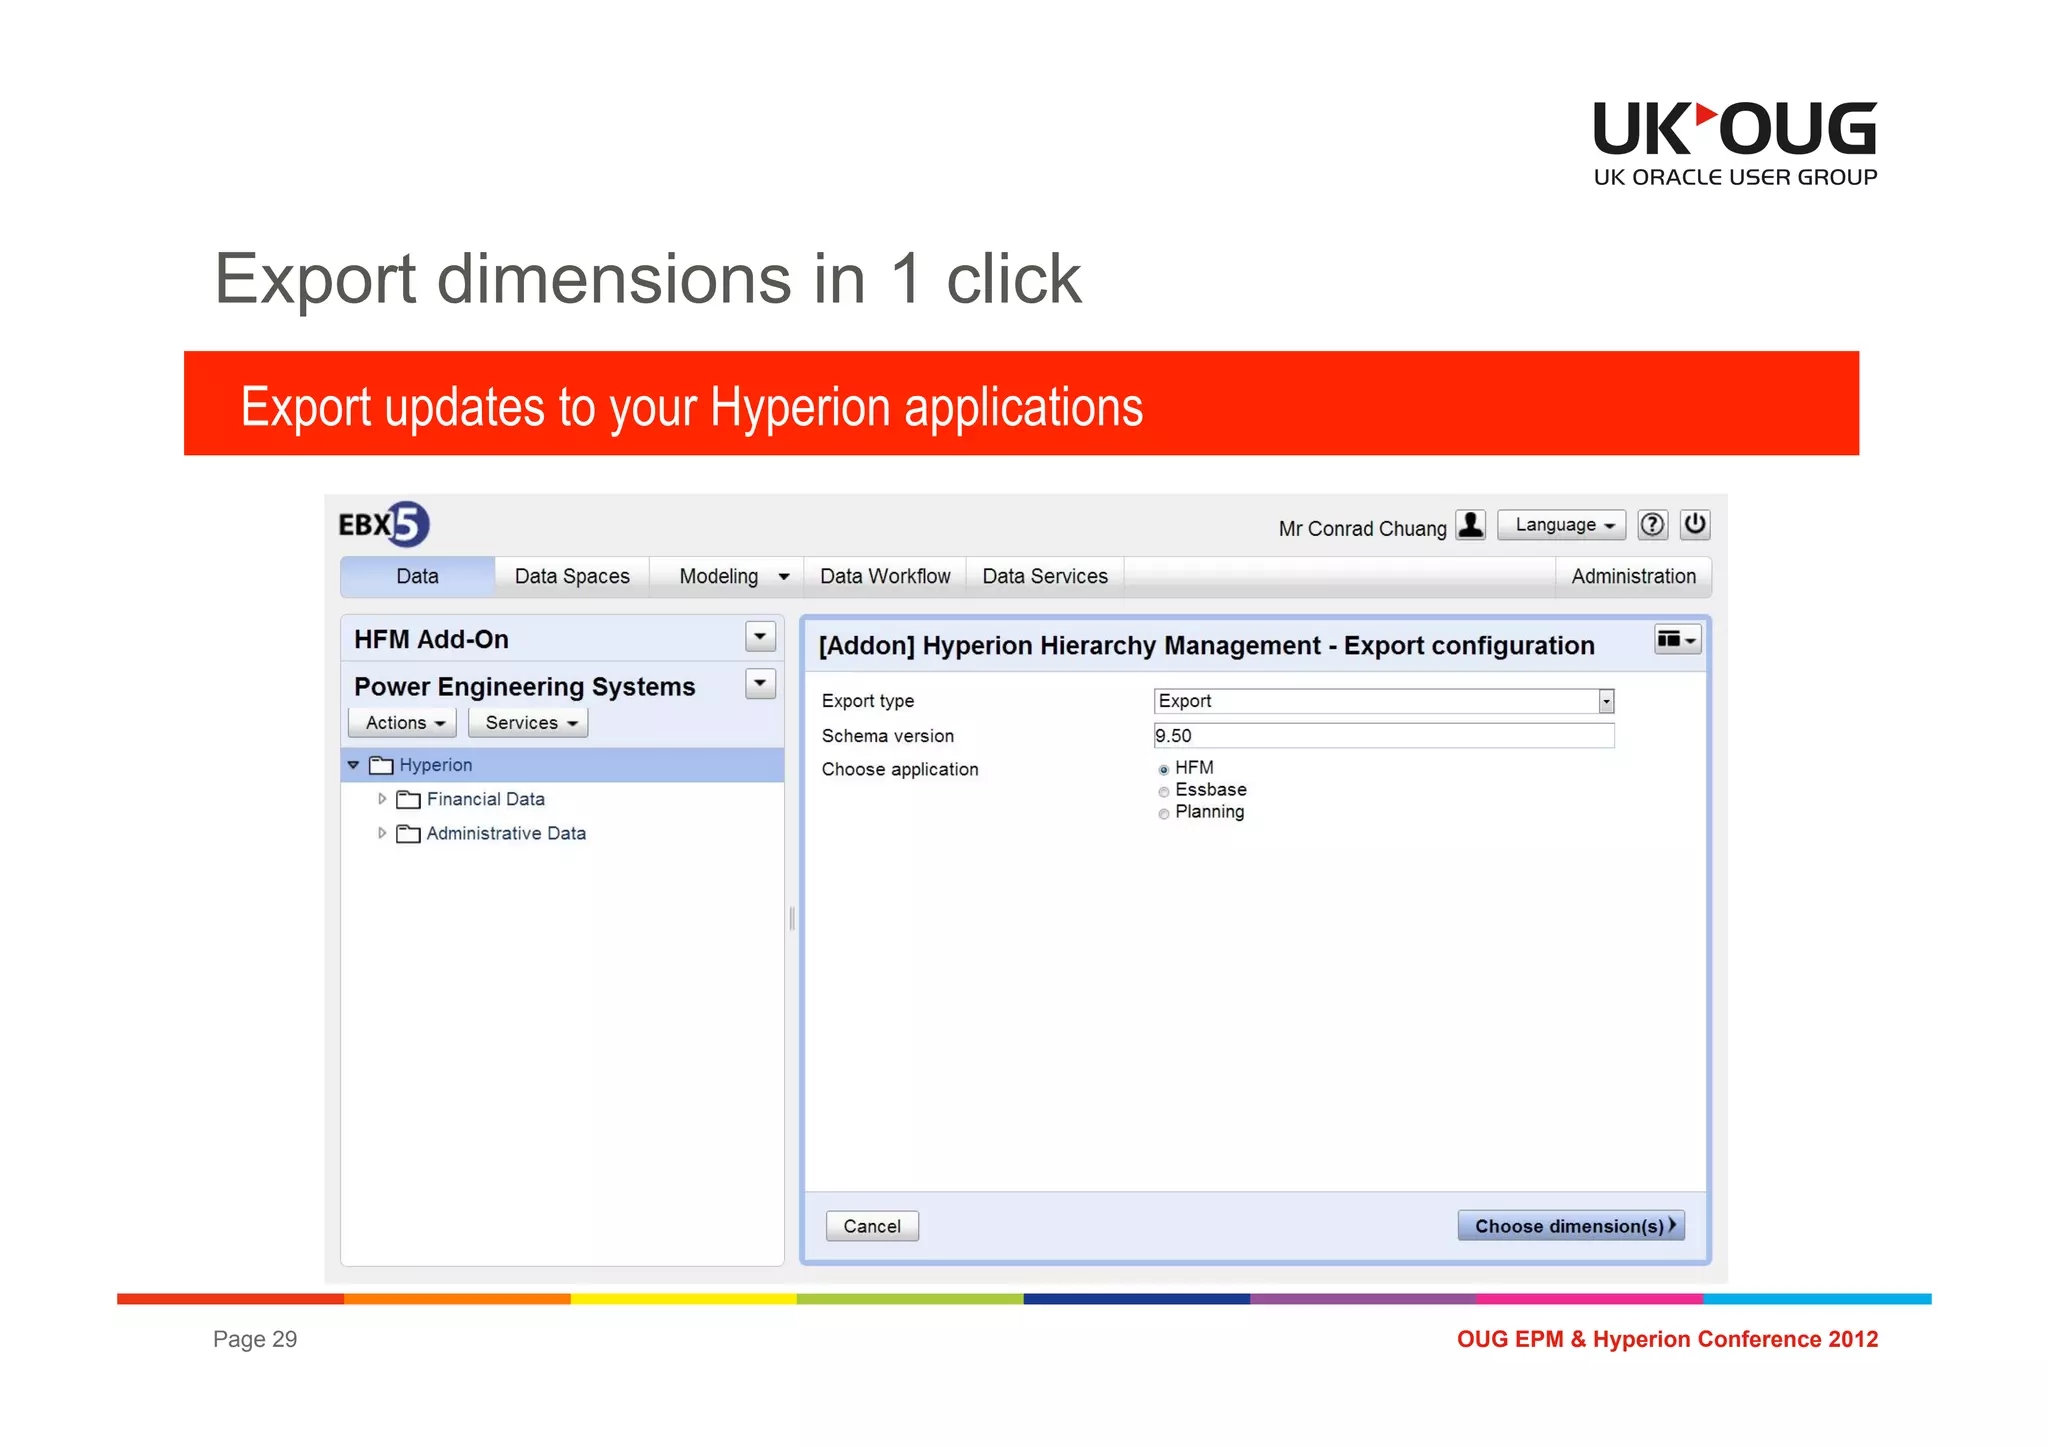The width and height of the screenshot is (2048, 1447).
Task: Switch to the Data tab
Action: [x=417, y=577]
